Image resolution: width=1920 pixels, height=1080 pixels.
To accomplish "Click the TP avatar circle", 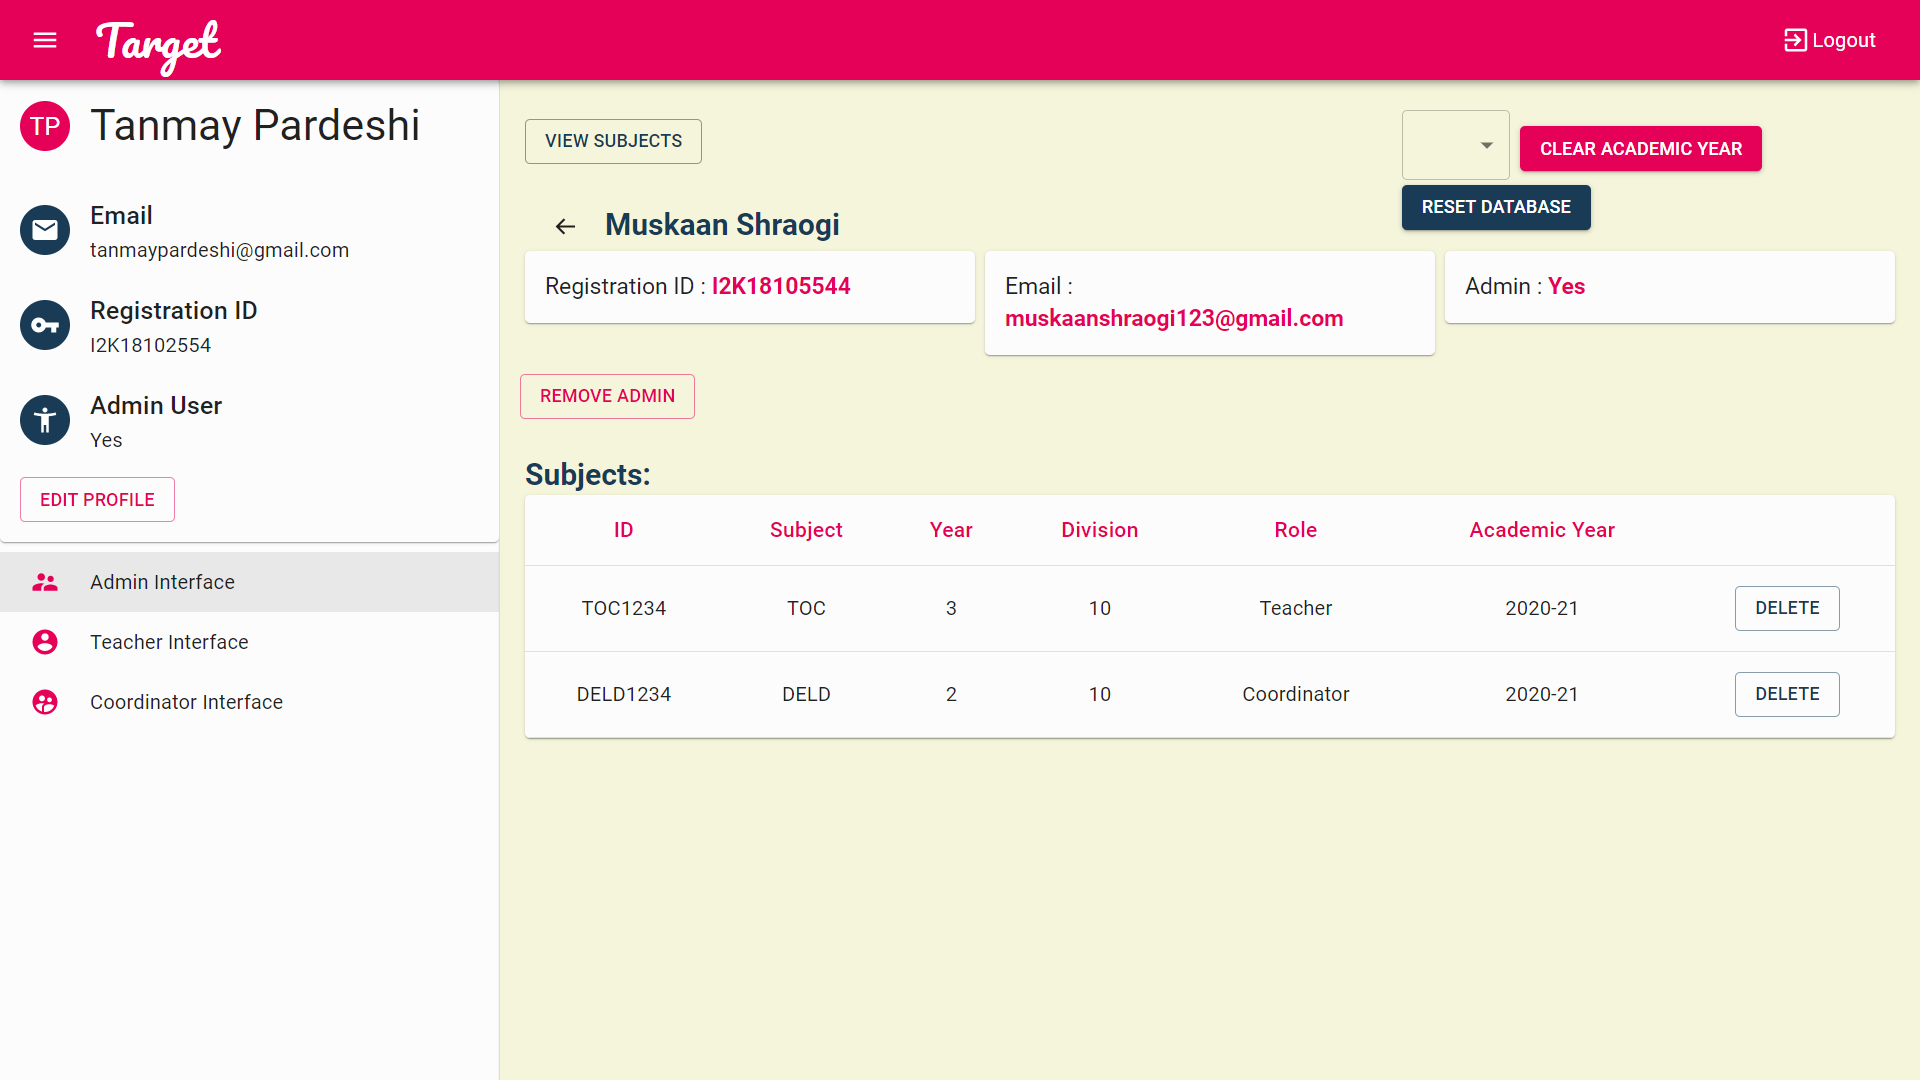I will click(x=45, y=126).
